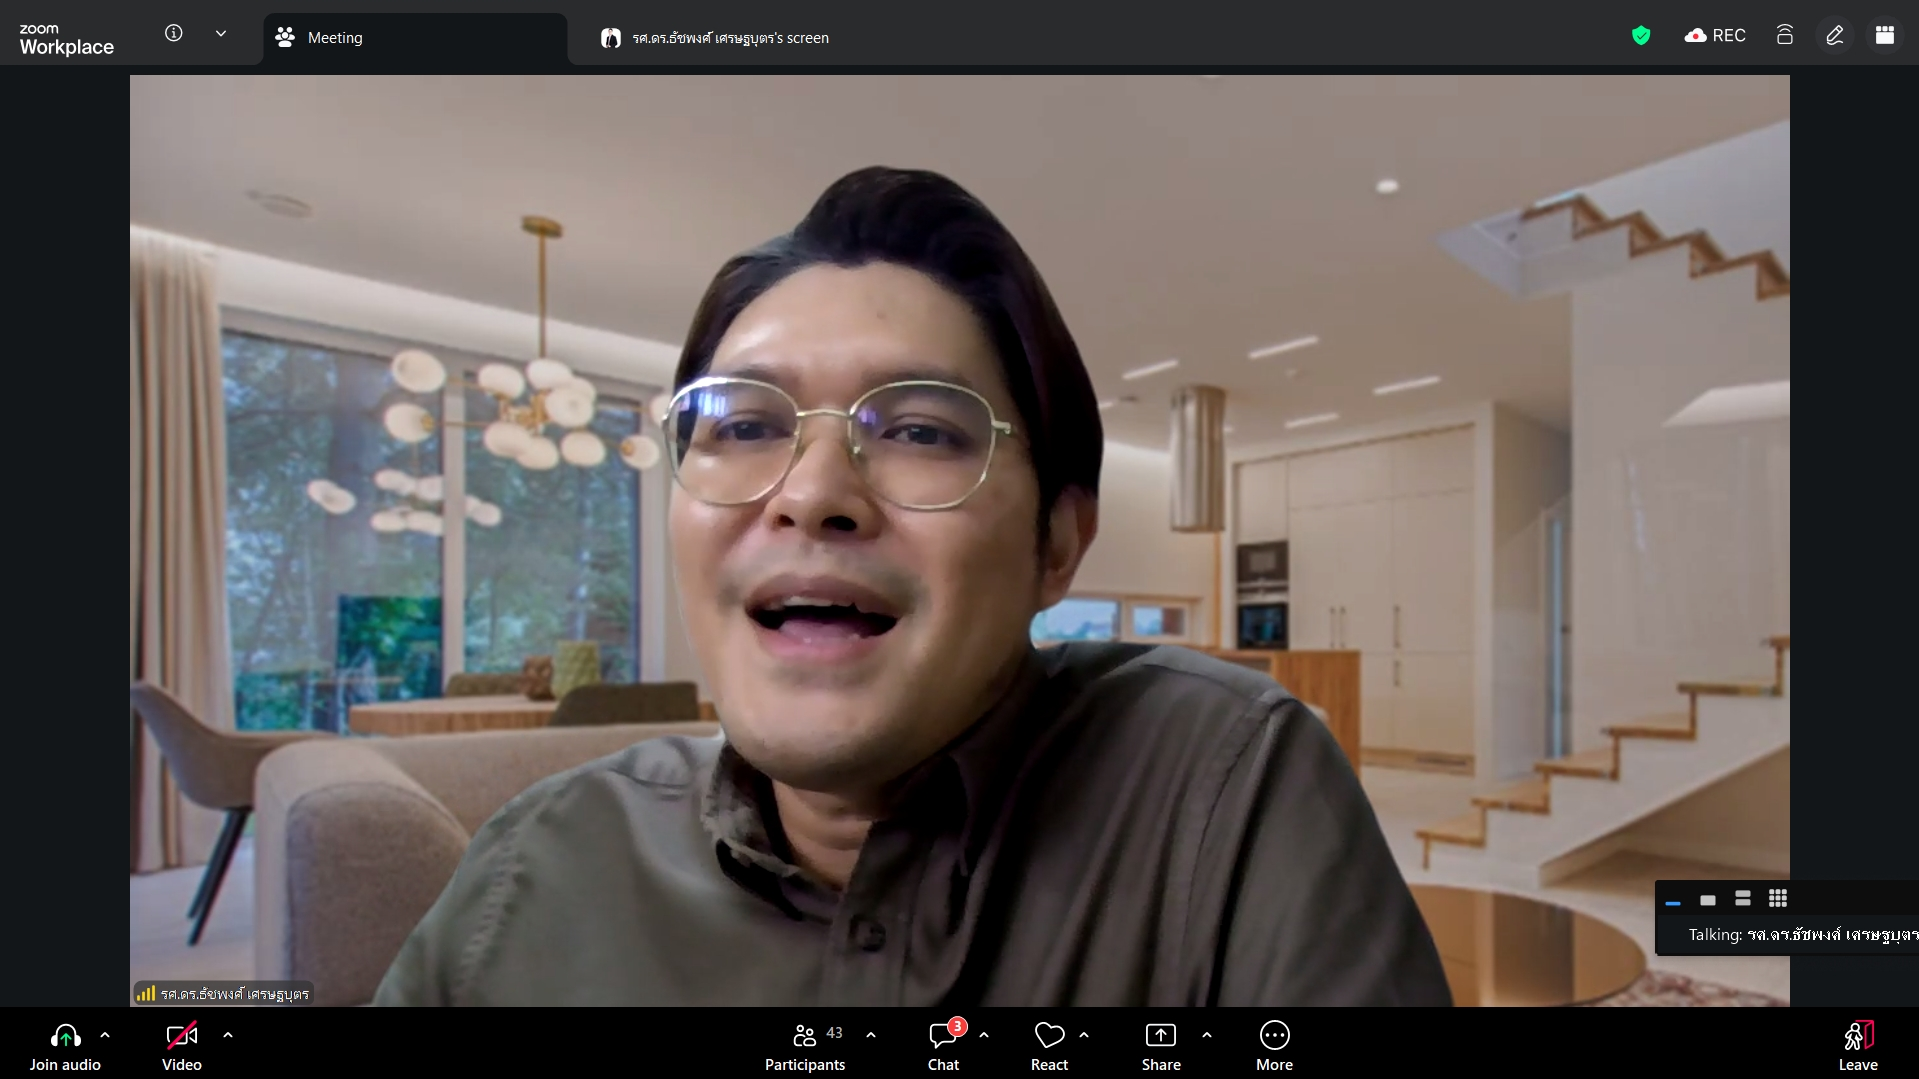1919x1079 pixels.
Task: Expand chat options chevron
Action: 984,1036
